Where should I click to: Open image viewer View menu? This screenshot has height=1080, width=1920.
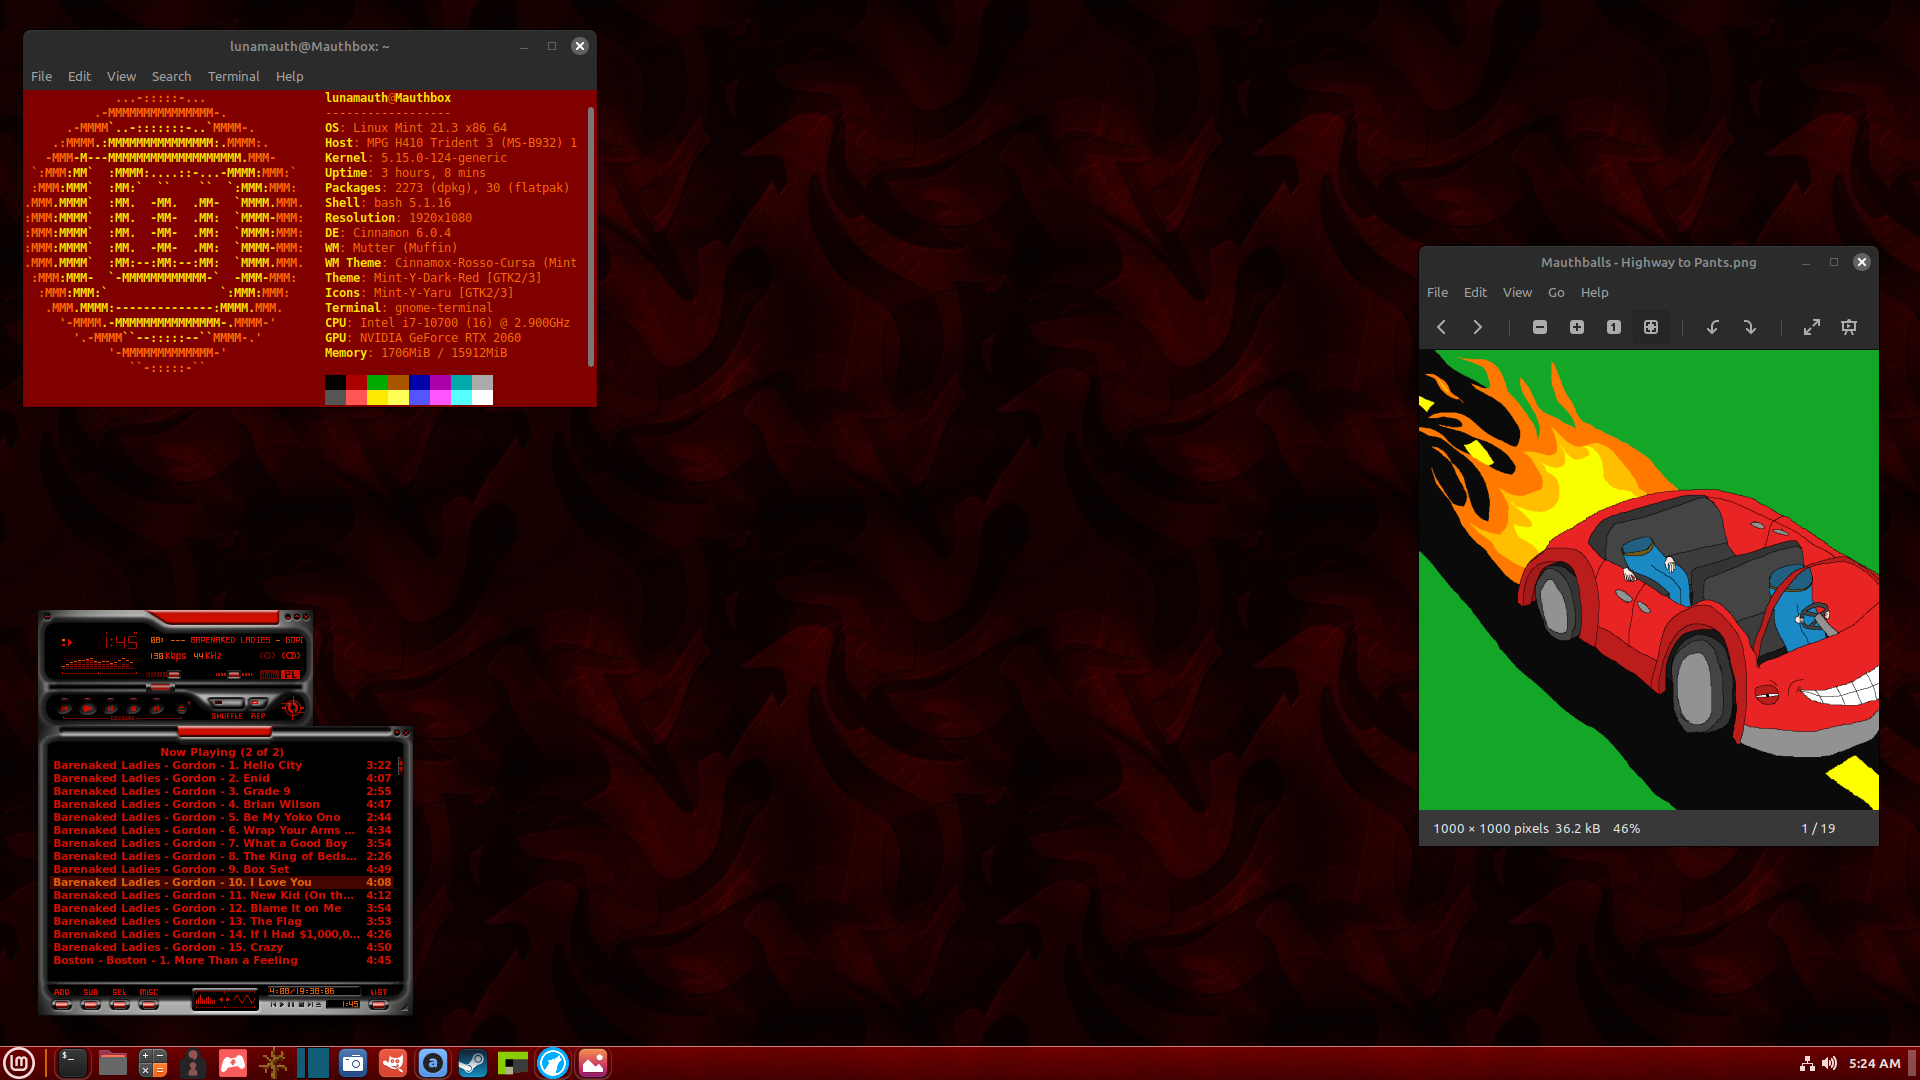point(1517,292)
